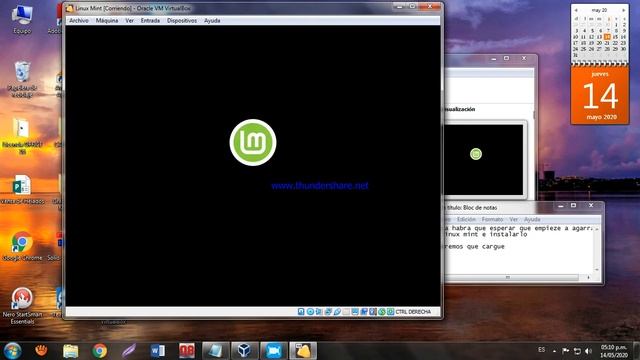Screen dimensions: 640x360
Task: Open the Máquina menu in VirtualBox
Action: tap(107, 20)
